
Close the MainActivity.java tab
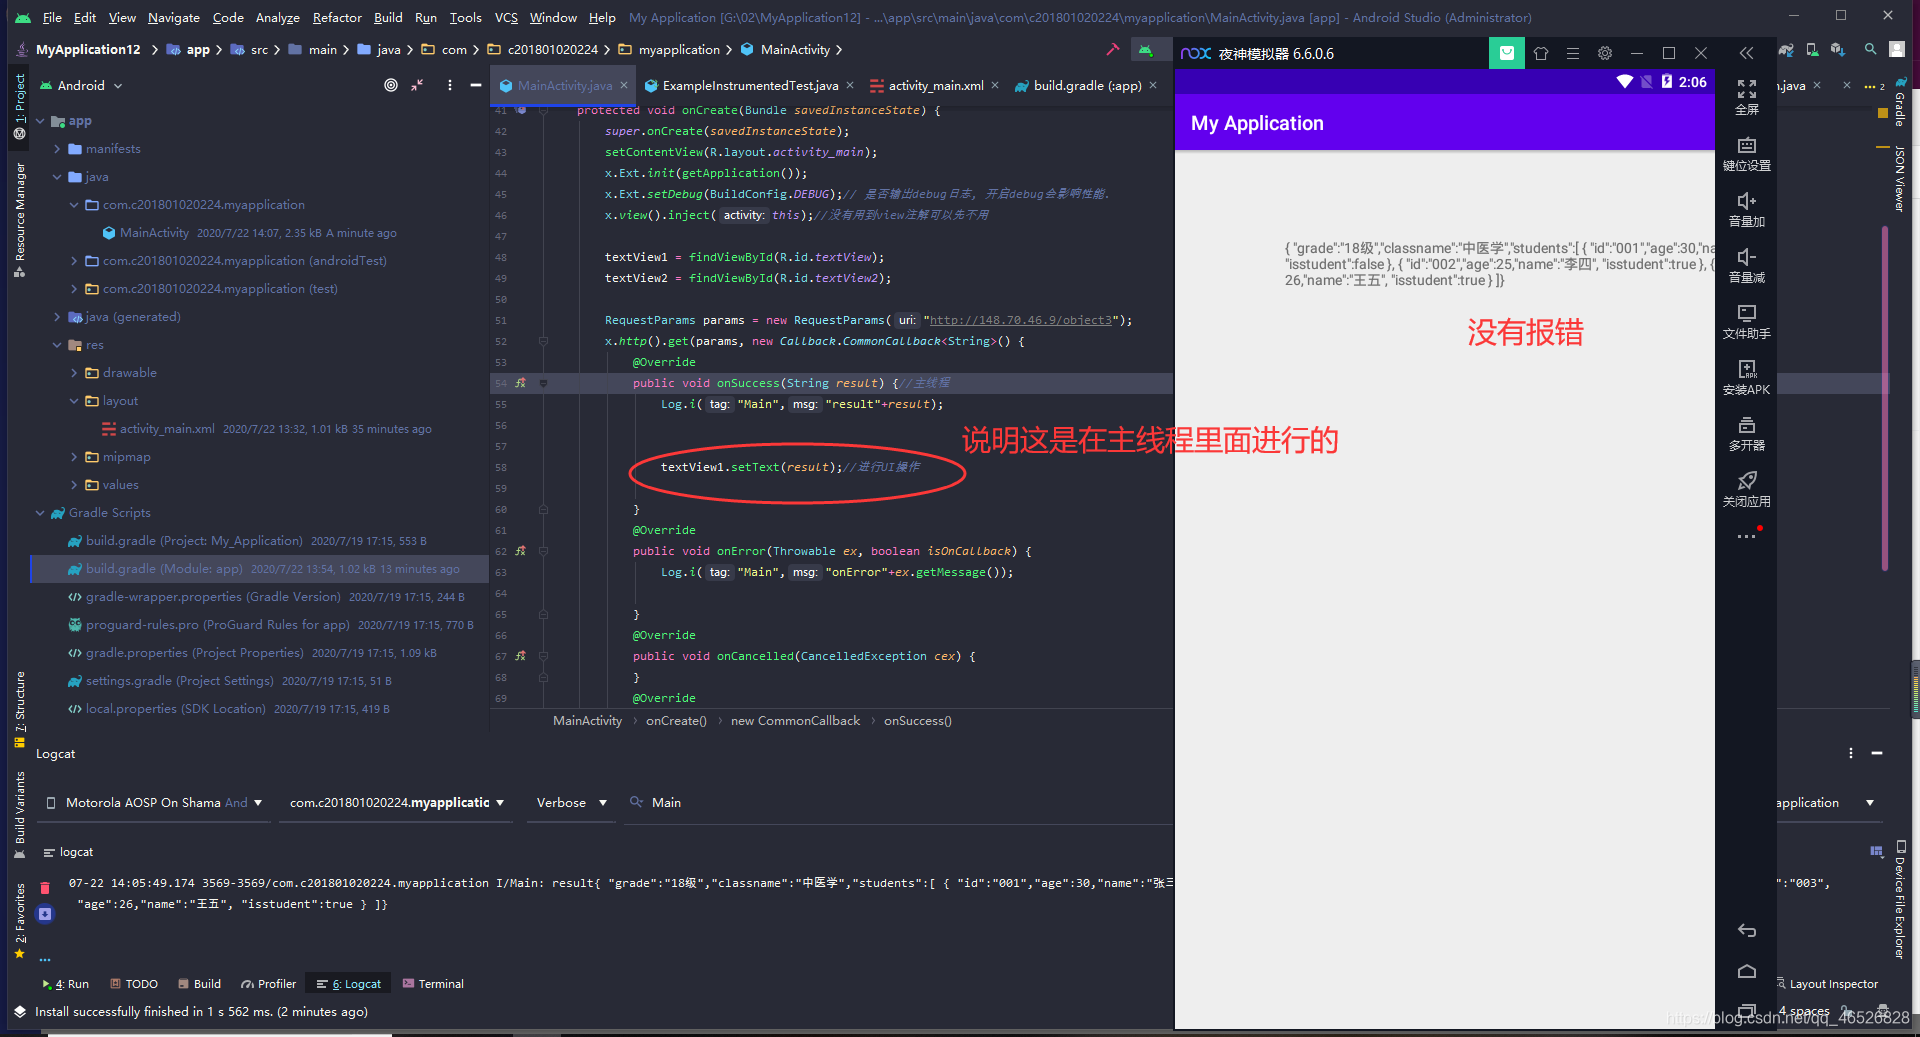(x=624, y=85)
